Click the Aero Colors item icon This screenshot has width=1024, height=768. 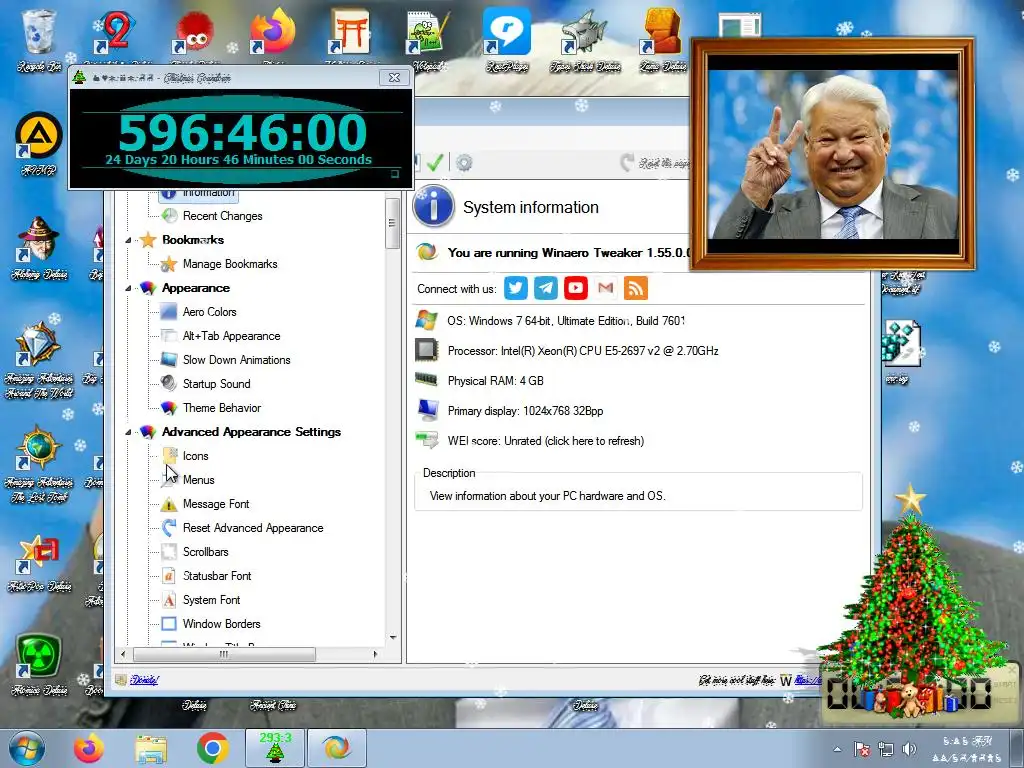pos(169,312)
